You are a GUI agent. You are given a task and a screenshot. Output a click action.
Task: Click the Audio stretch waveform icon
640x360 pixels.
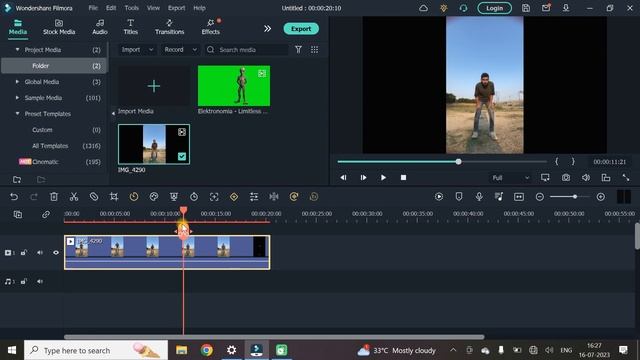(x=274, y=197)
